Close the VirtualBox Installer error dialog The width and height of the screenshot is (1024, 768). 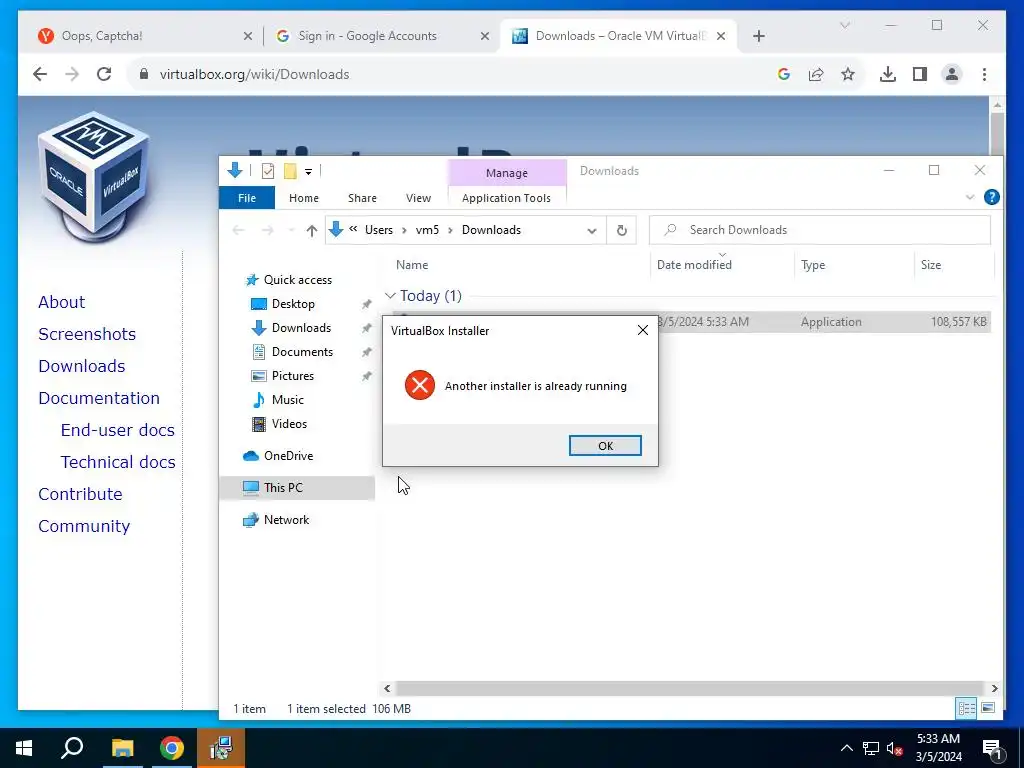[643, 330]
